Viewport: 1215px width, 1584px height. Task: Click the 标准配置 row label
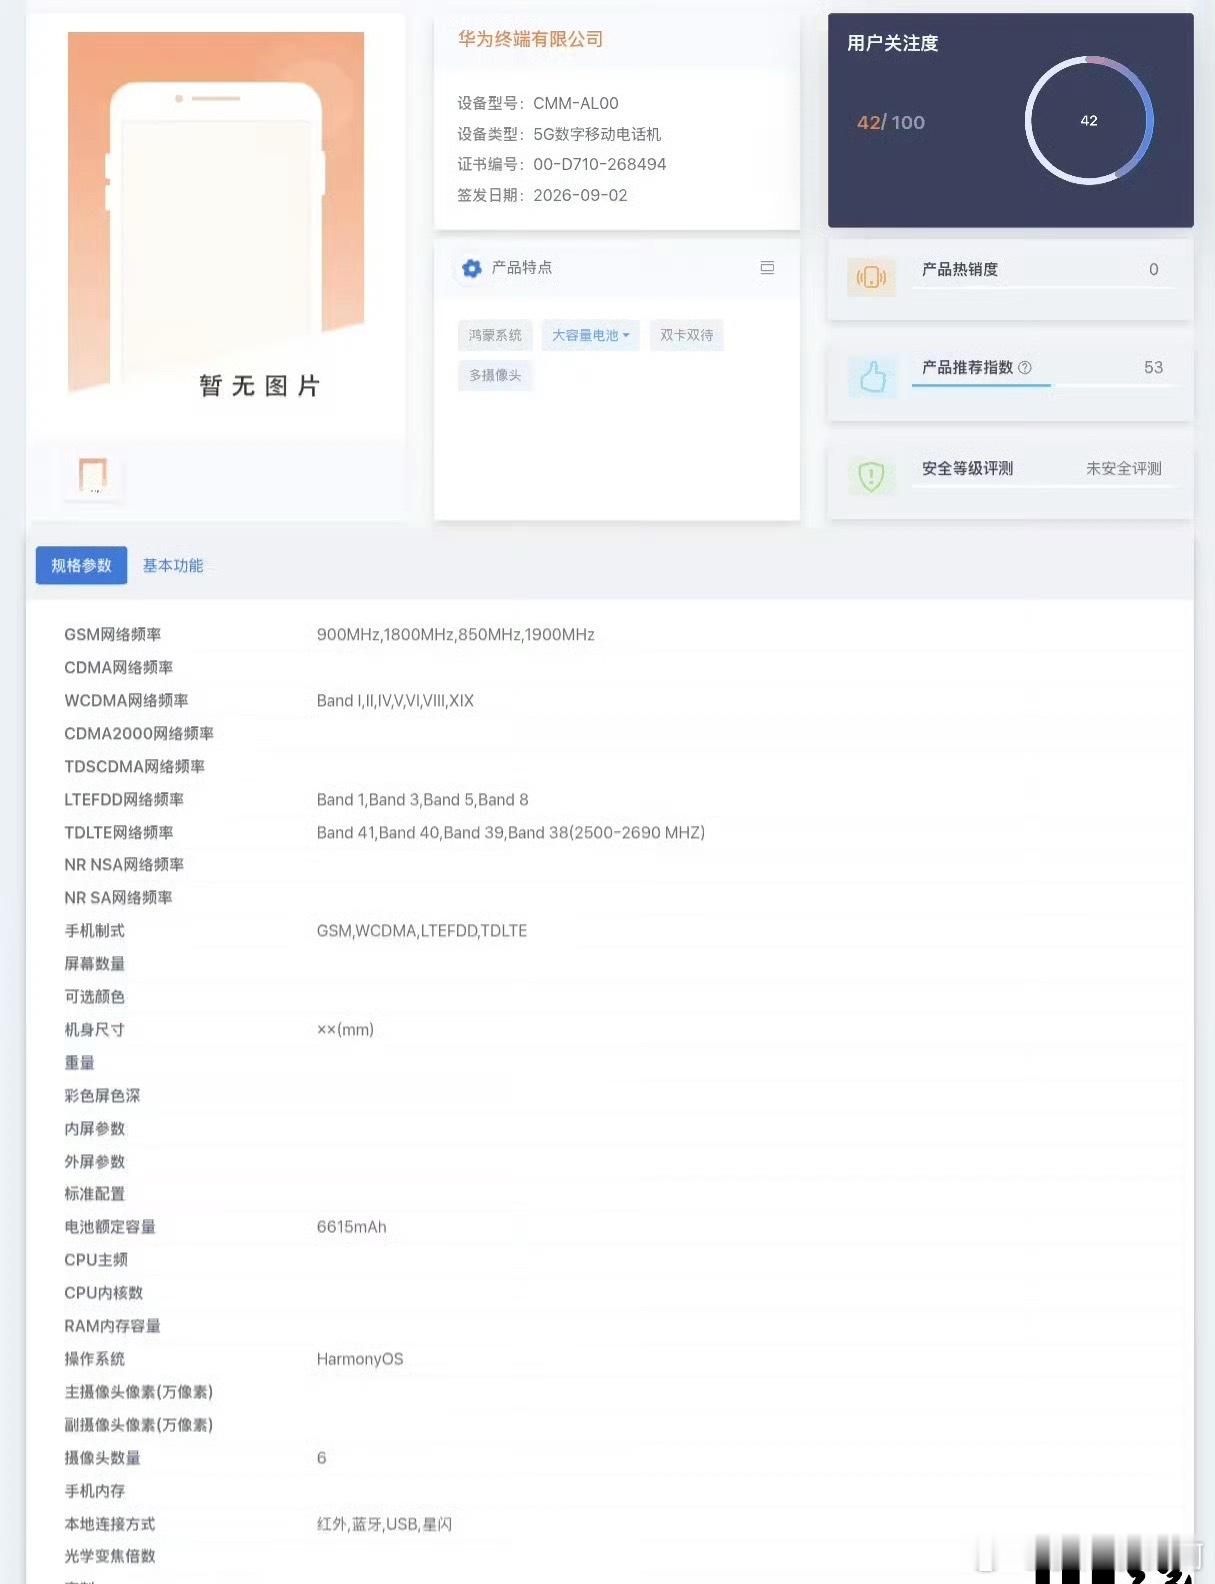point(95,1194)
